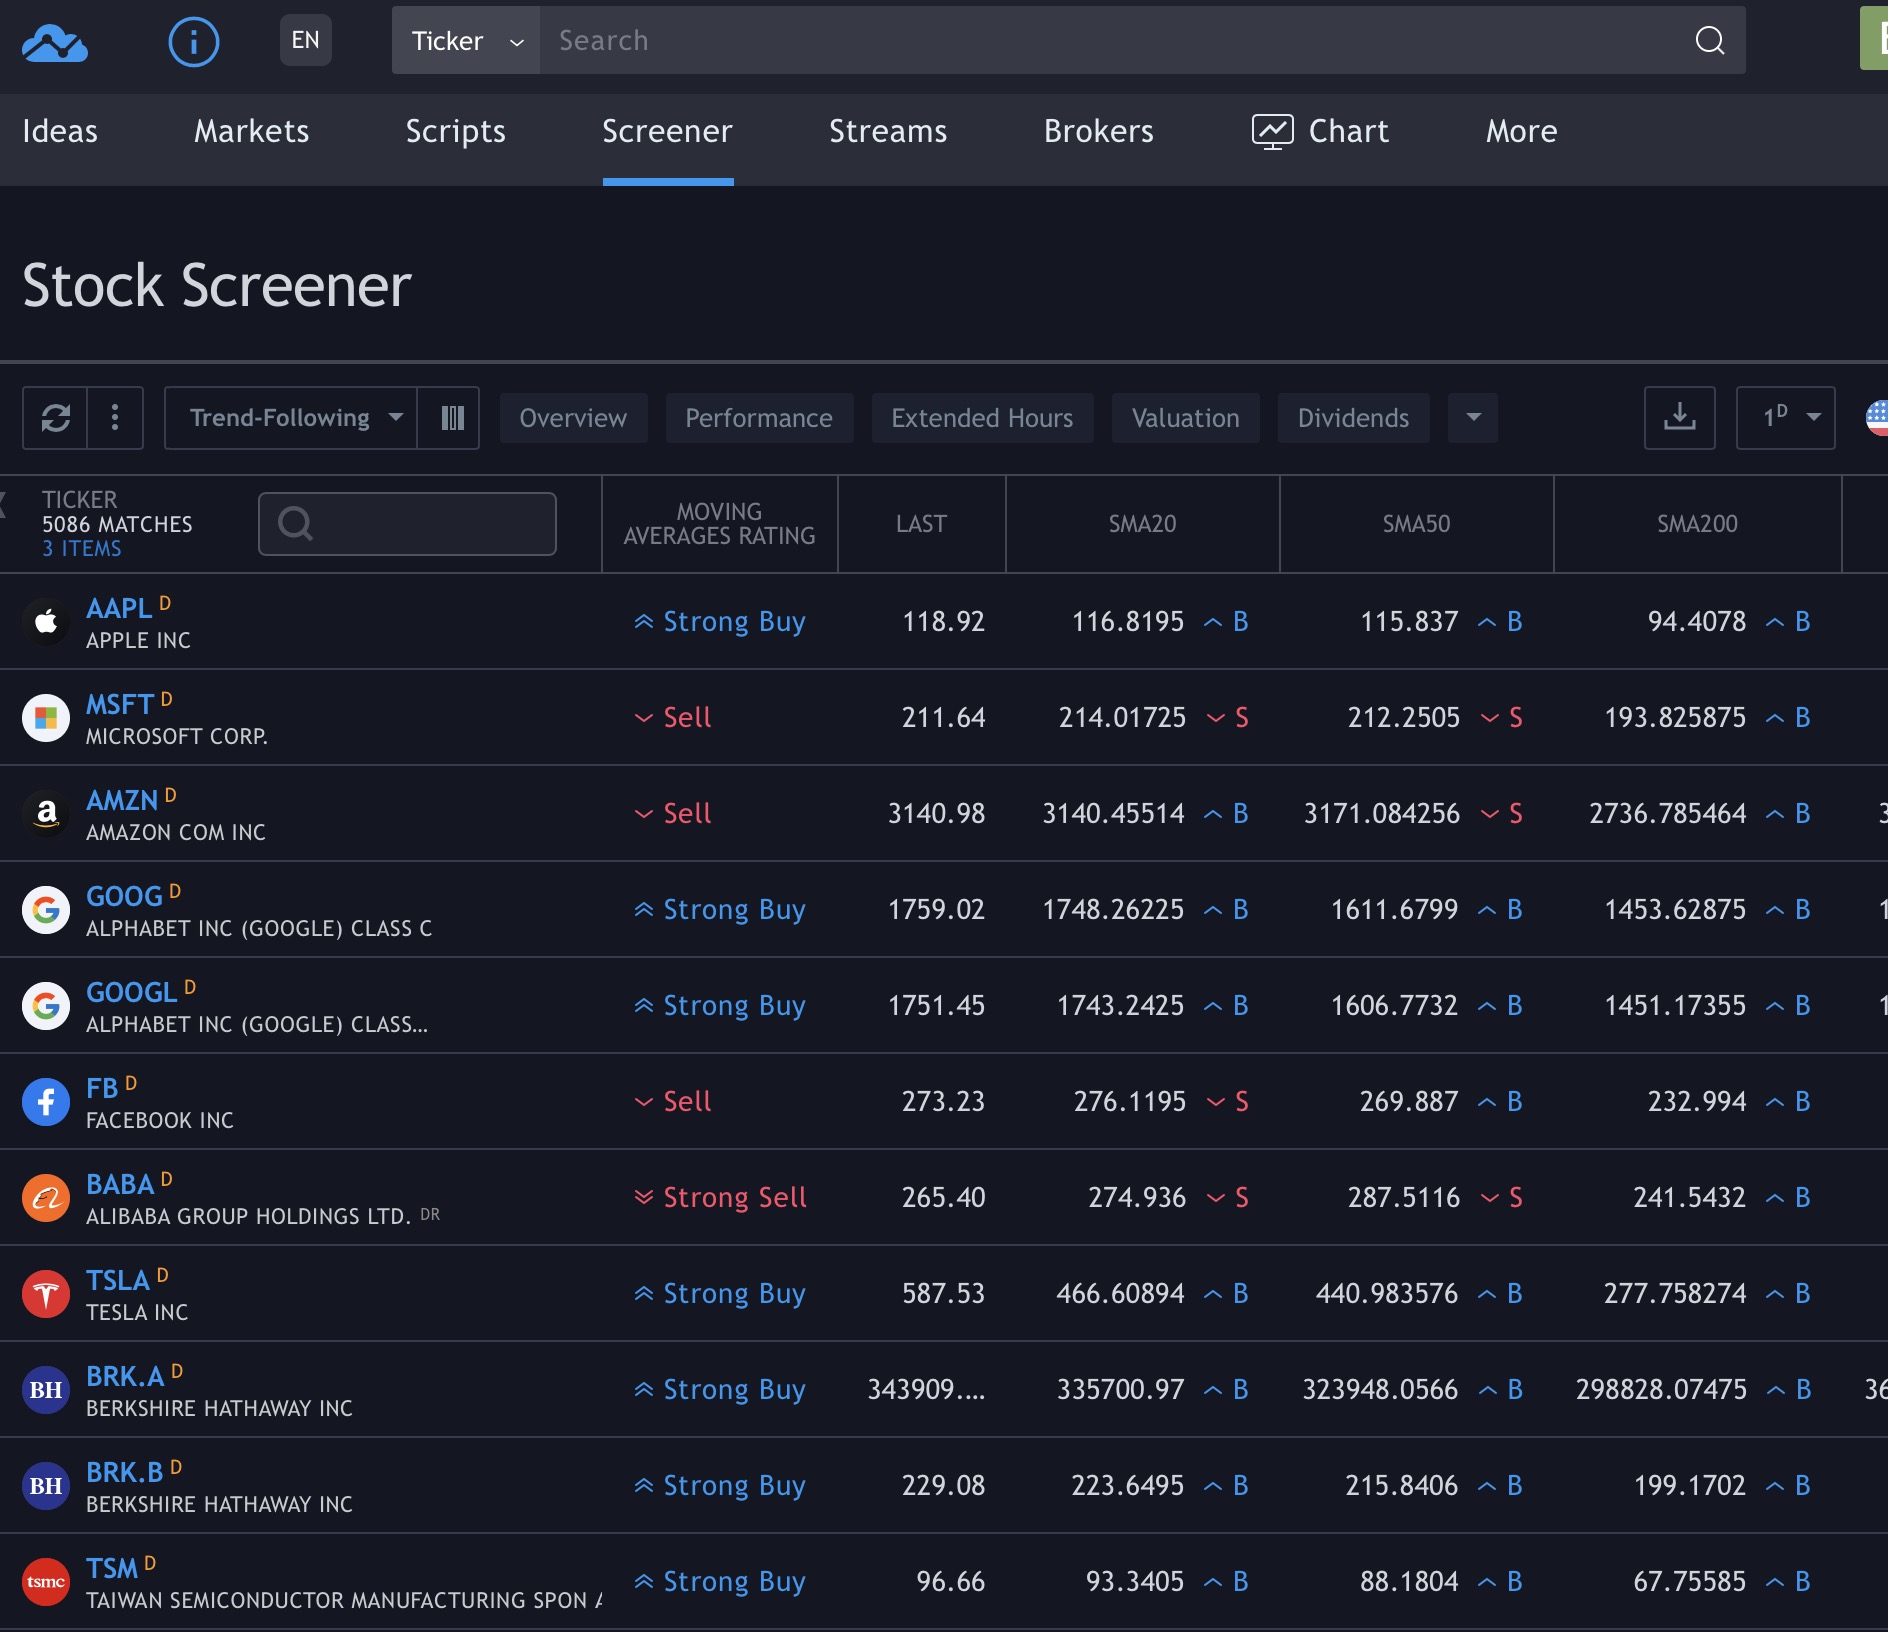This screenshot has width=1888, height=1632.
Task: Open the MSFT ticker link
Action: [x=119, y=704]
